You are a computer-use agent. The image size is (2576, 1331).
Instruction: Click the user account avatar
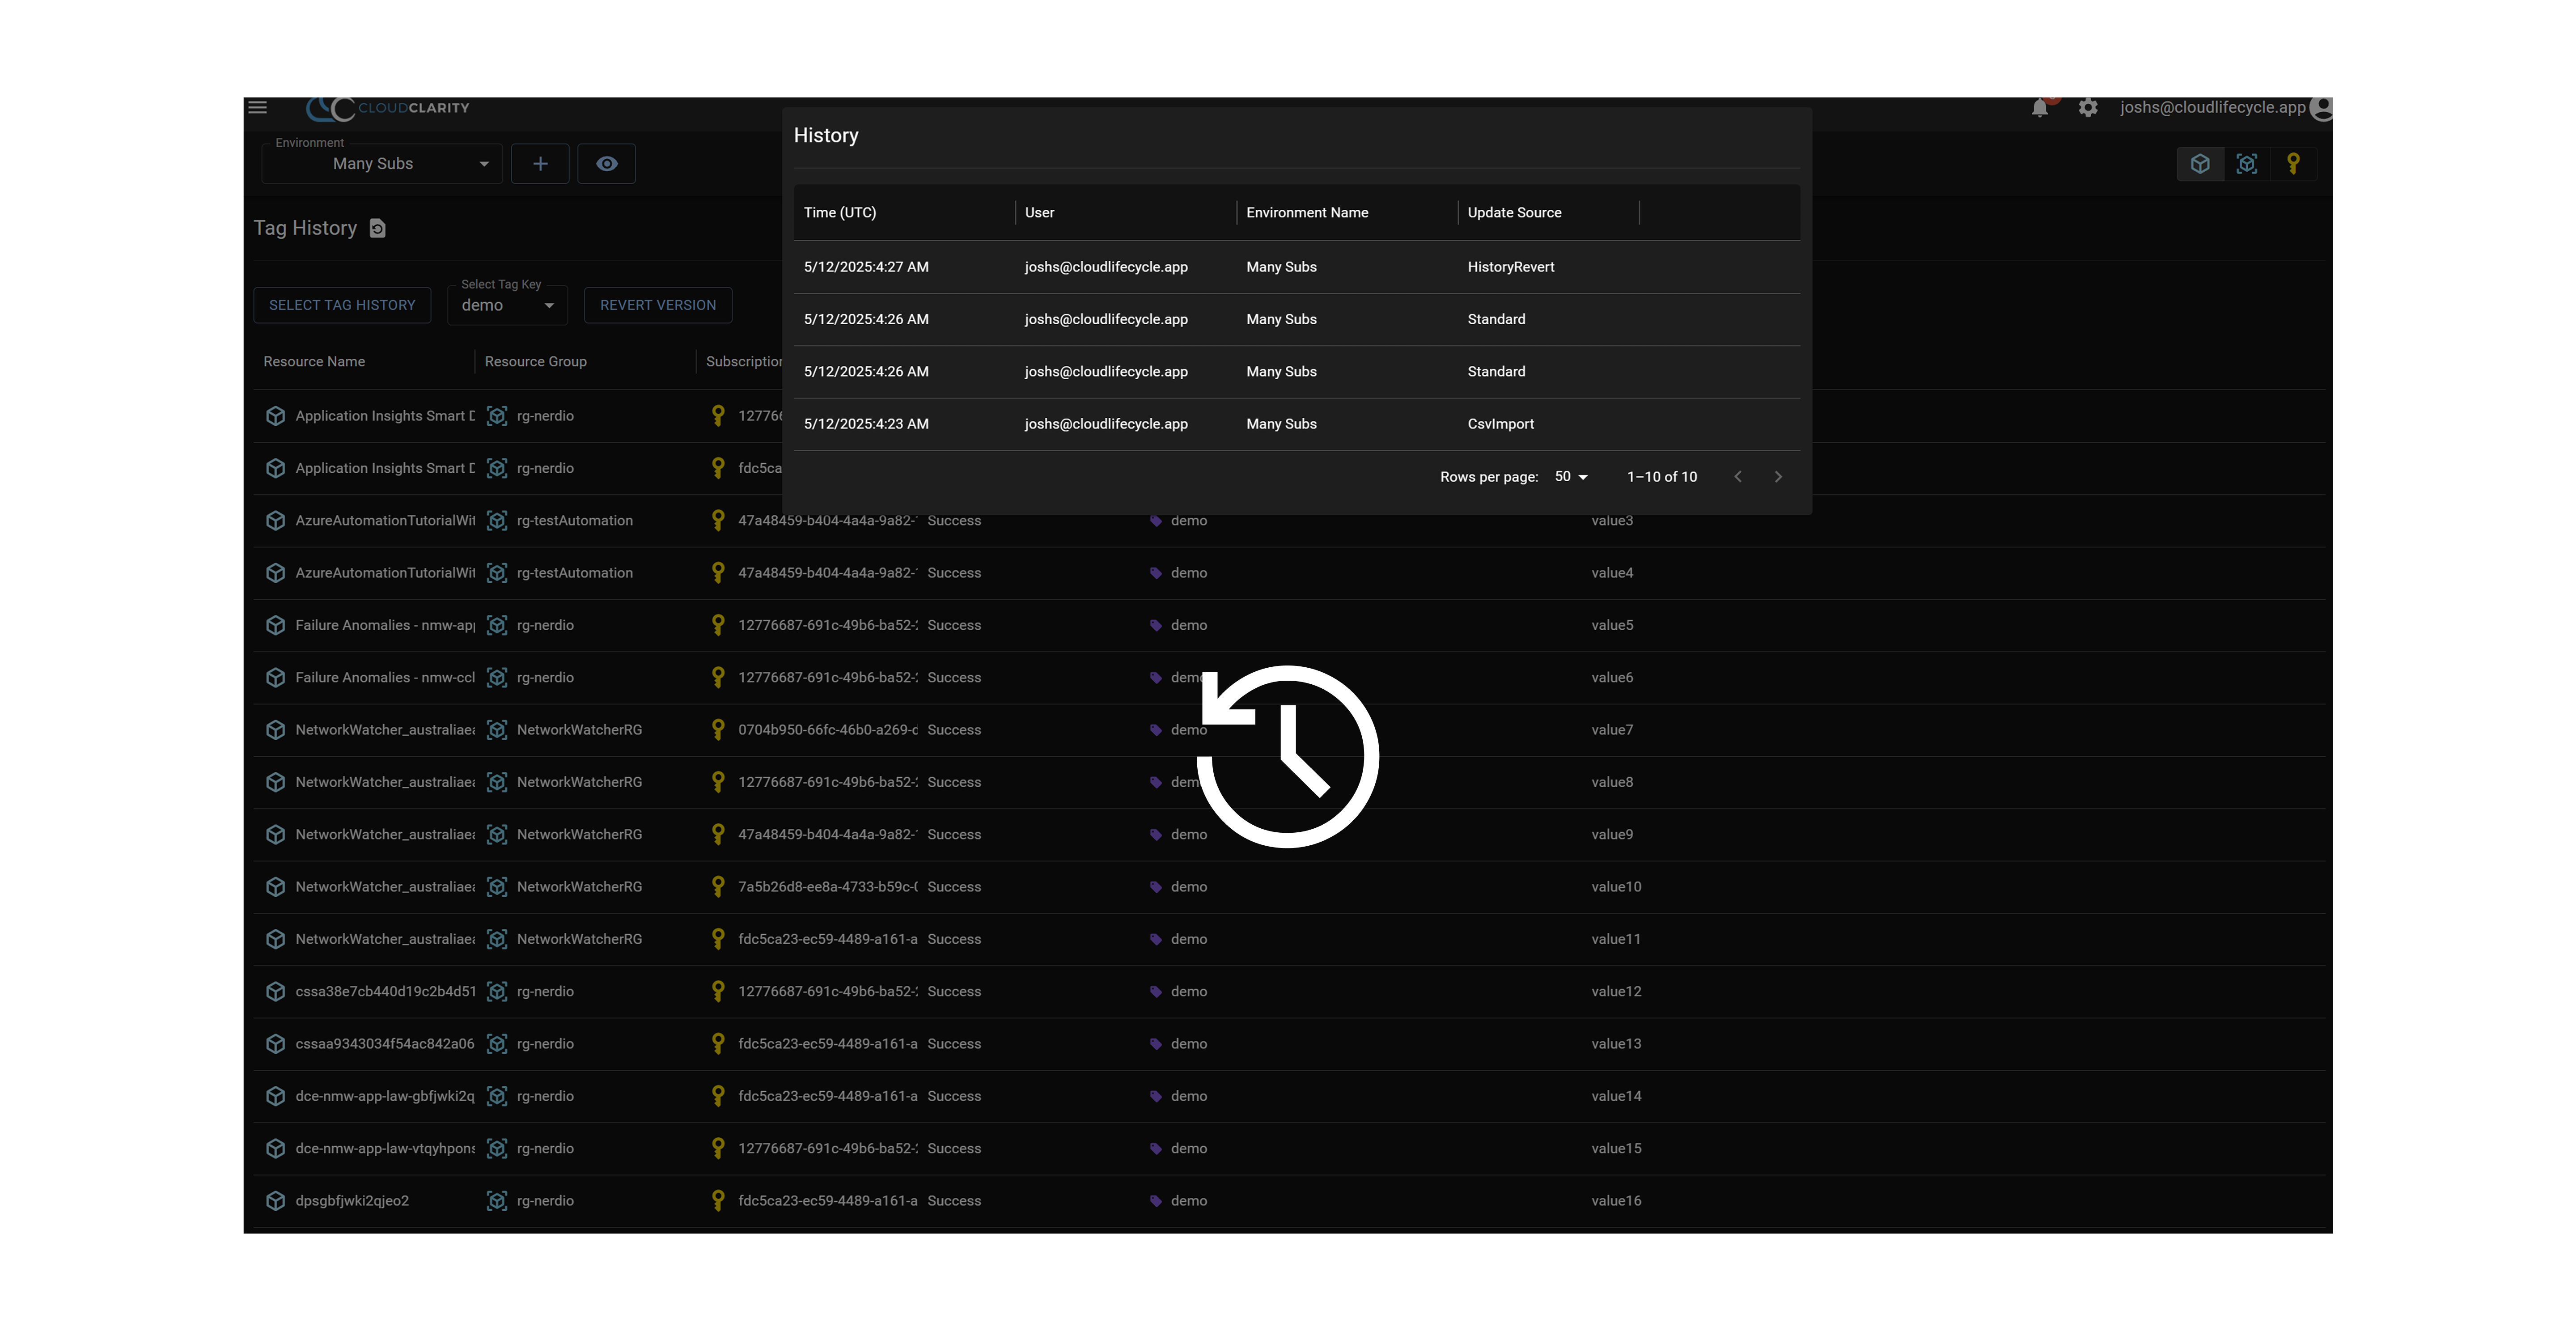(x=2322, y=108)
